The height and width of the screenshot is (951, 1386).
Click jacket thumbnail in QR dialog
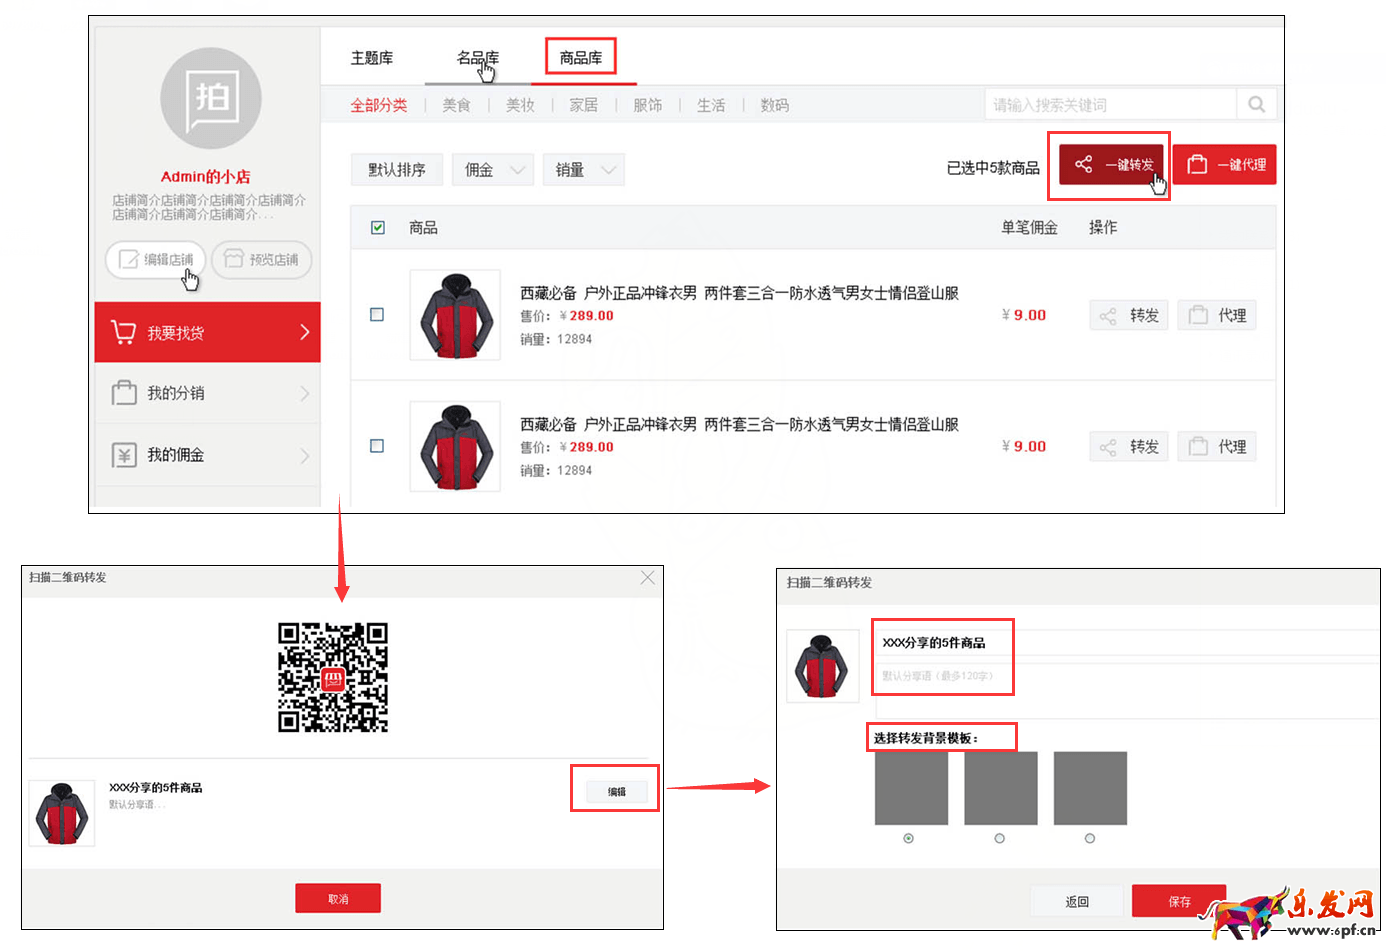(x=62, y=813)
